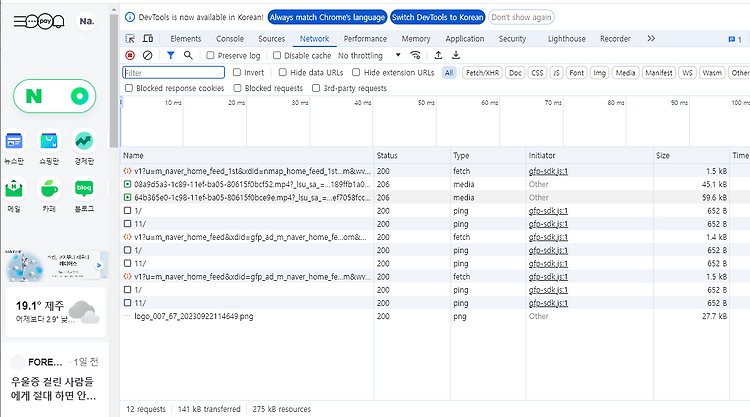
Task: Filter by Fetch/XHR type
Action: (x=483, y=73)
